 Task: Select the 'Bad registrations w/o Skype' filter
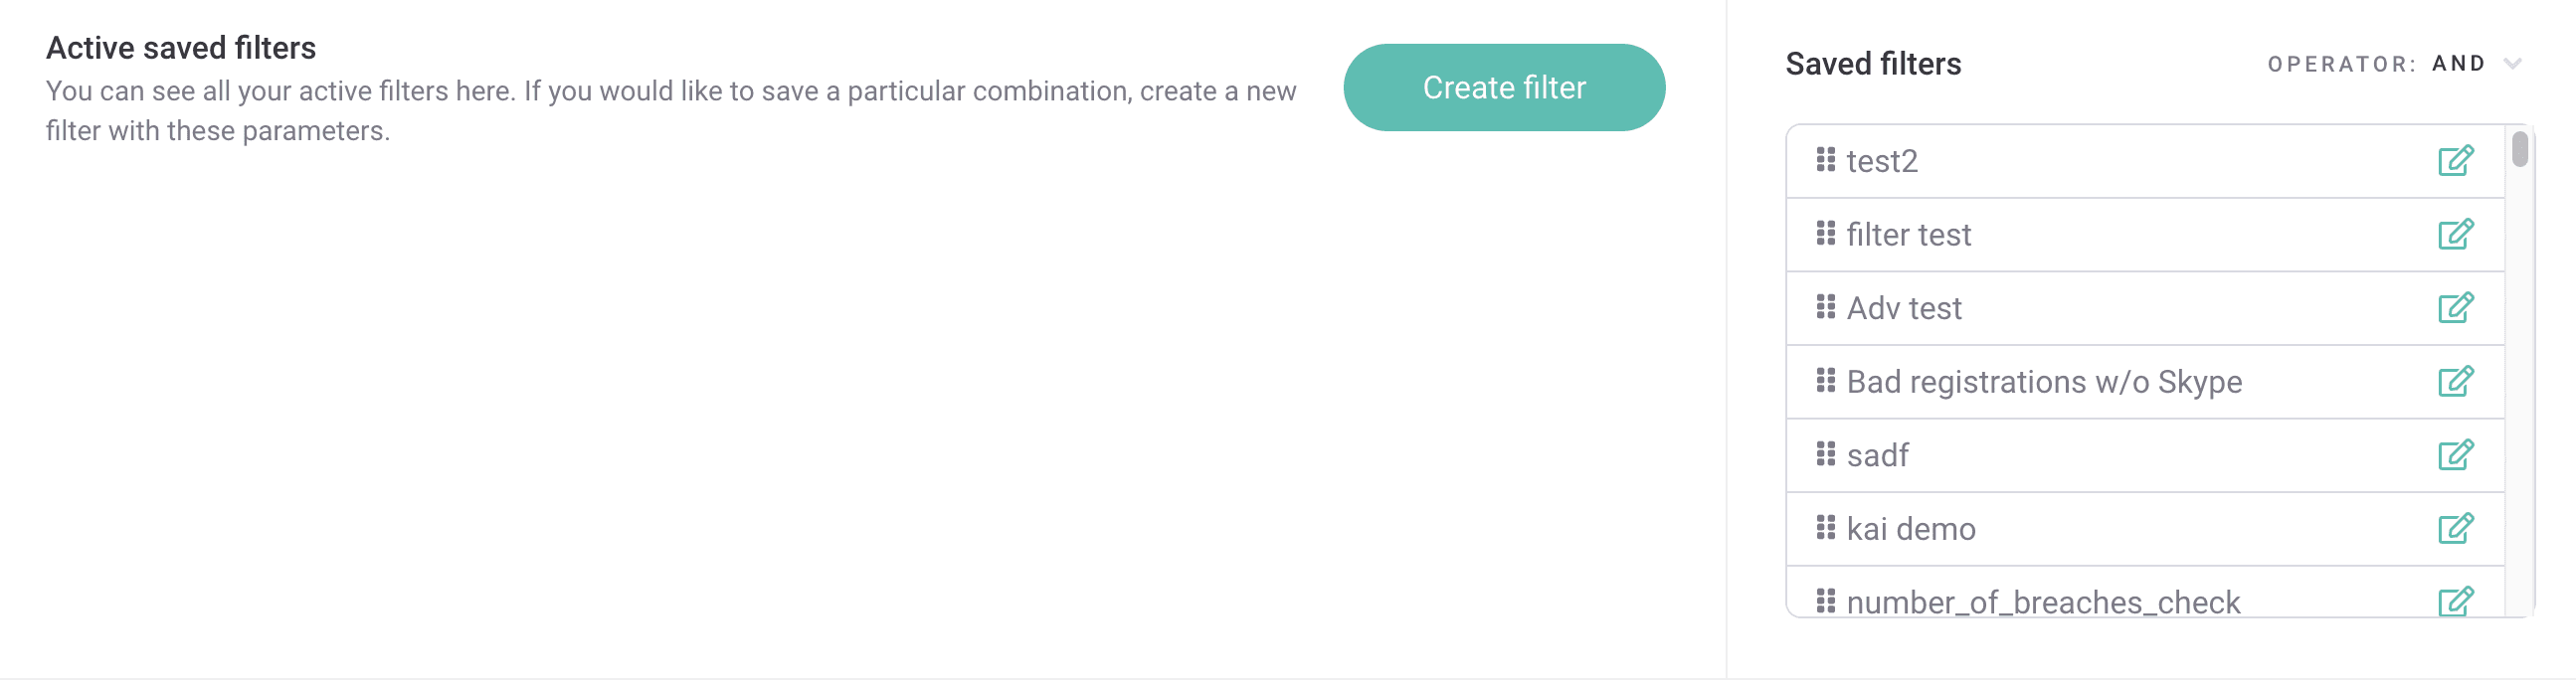pyautogui.click(x=2145, y=382)
